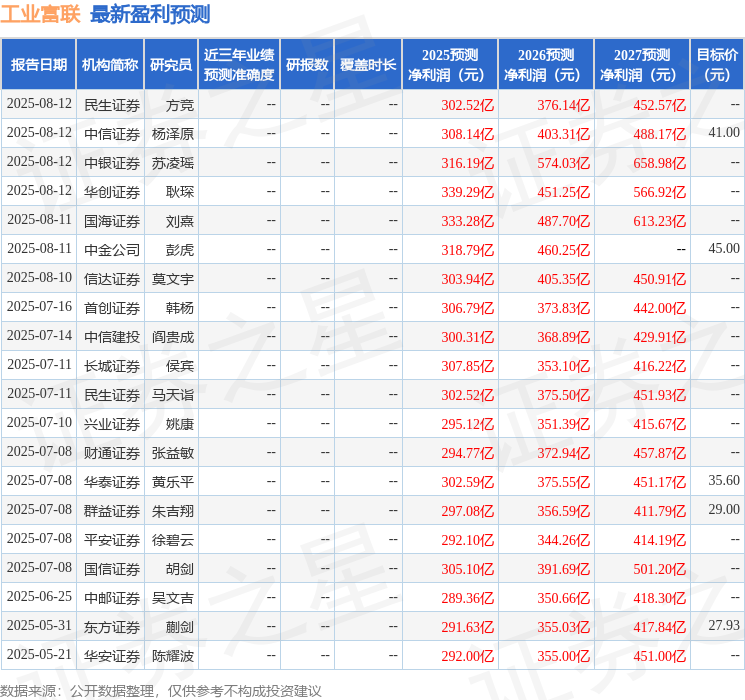Click the 658.98亿 profit value
This screenshot has width=745, height=700.
pyautogui.click(x=659, y=163)
